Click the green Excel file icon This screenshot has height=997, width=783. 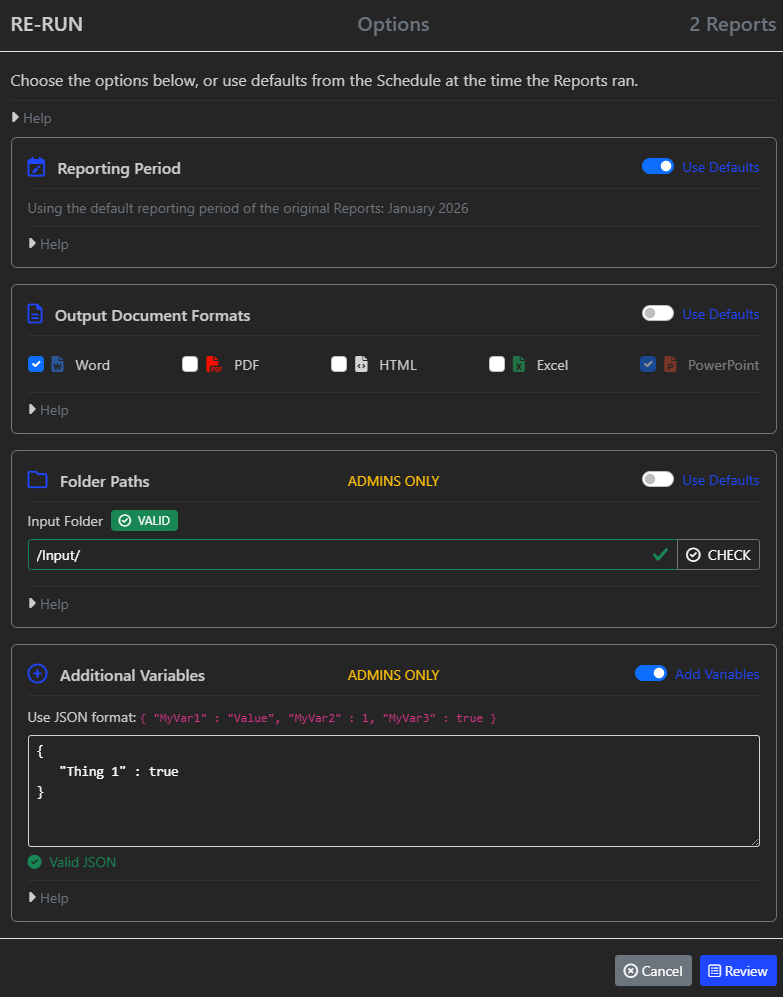point(519,365)
